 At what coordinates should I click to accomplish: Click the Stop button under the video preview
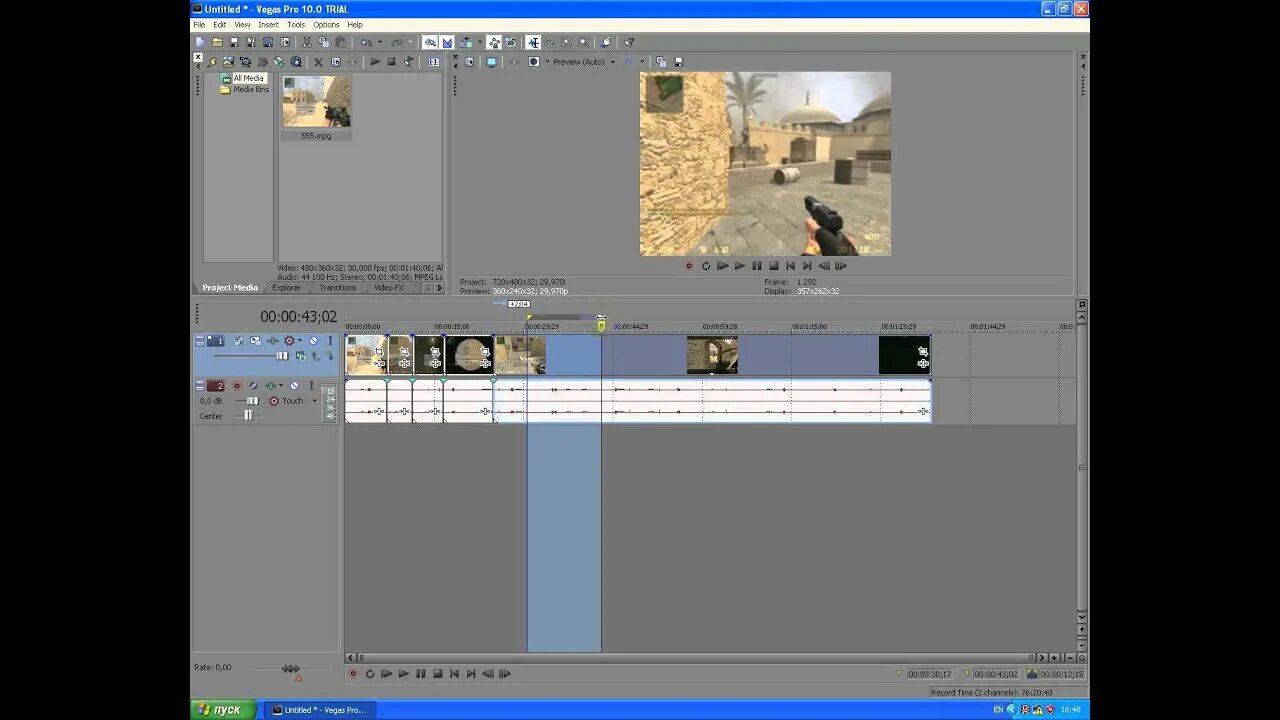coord(773,266)
